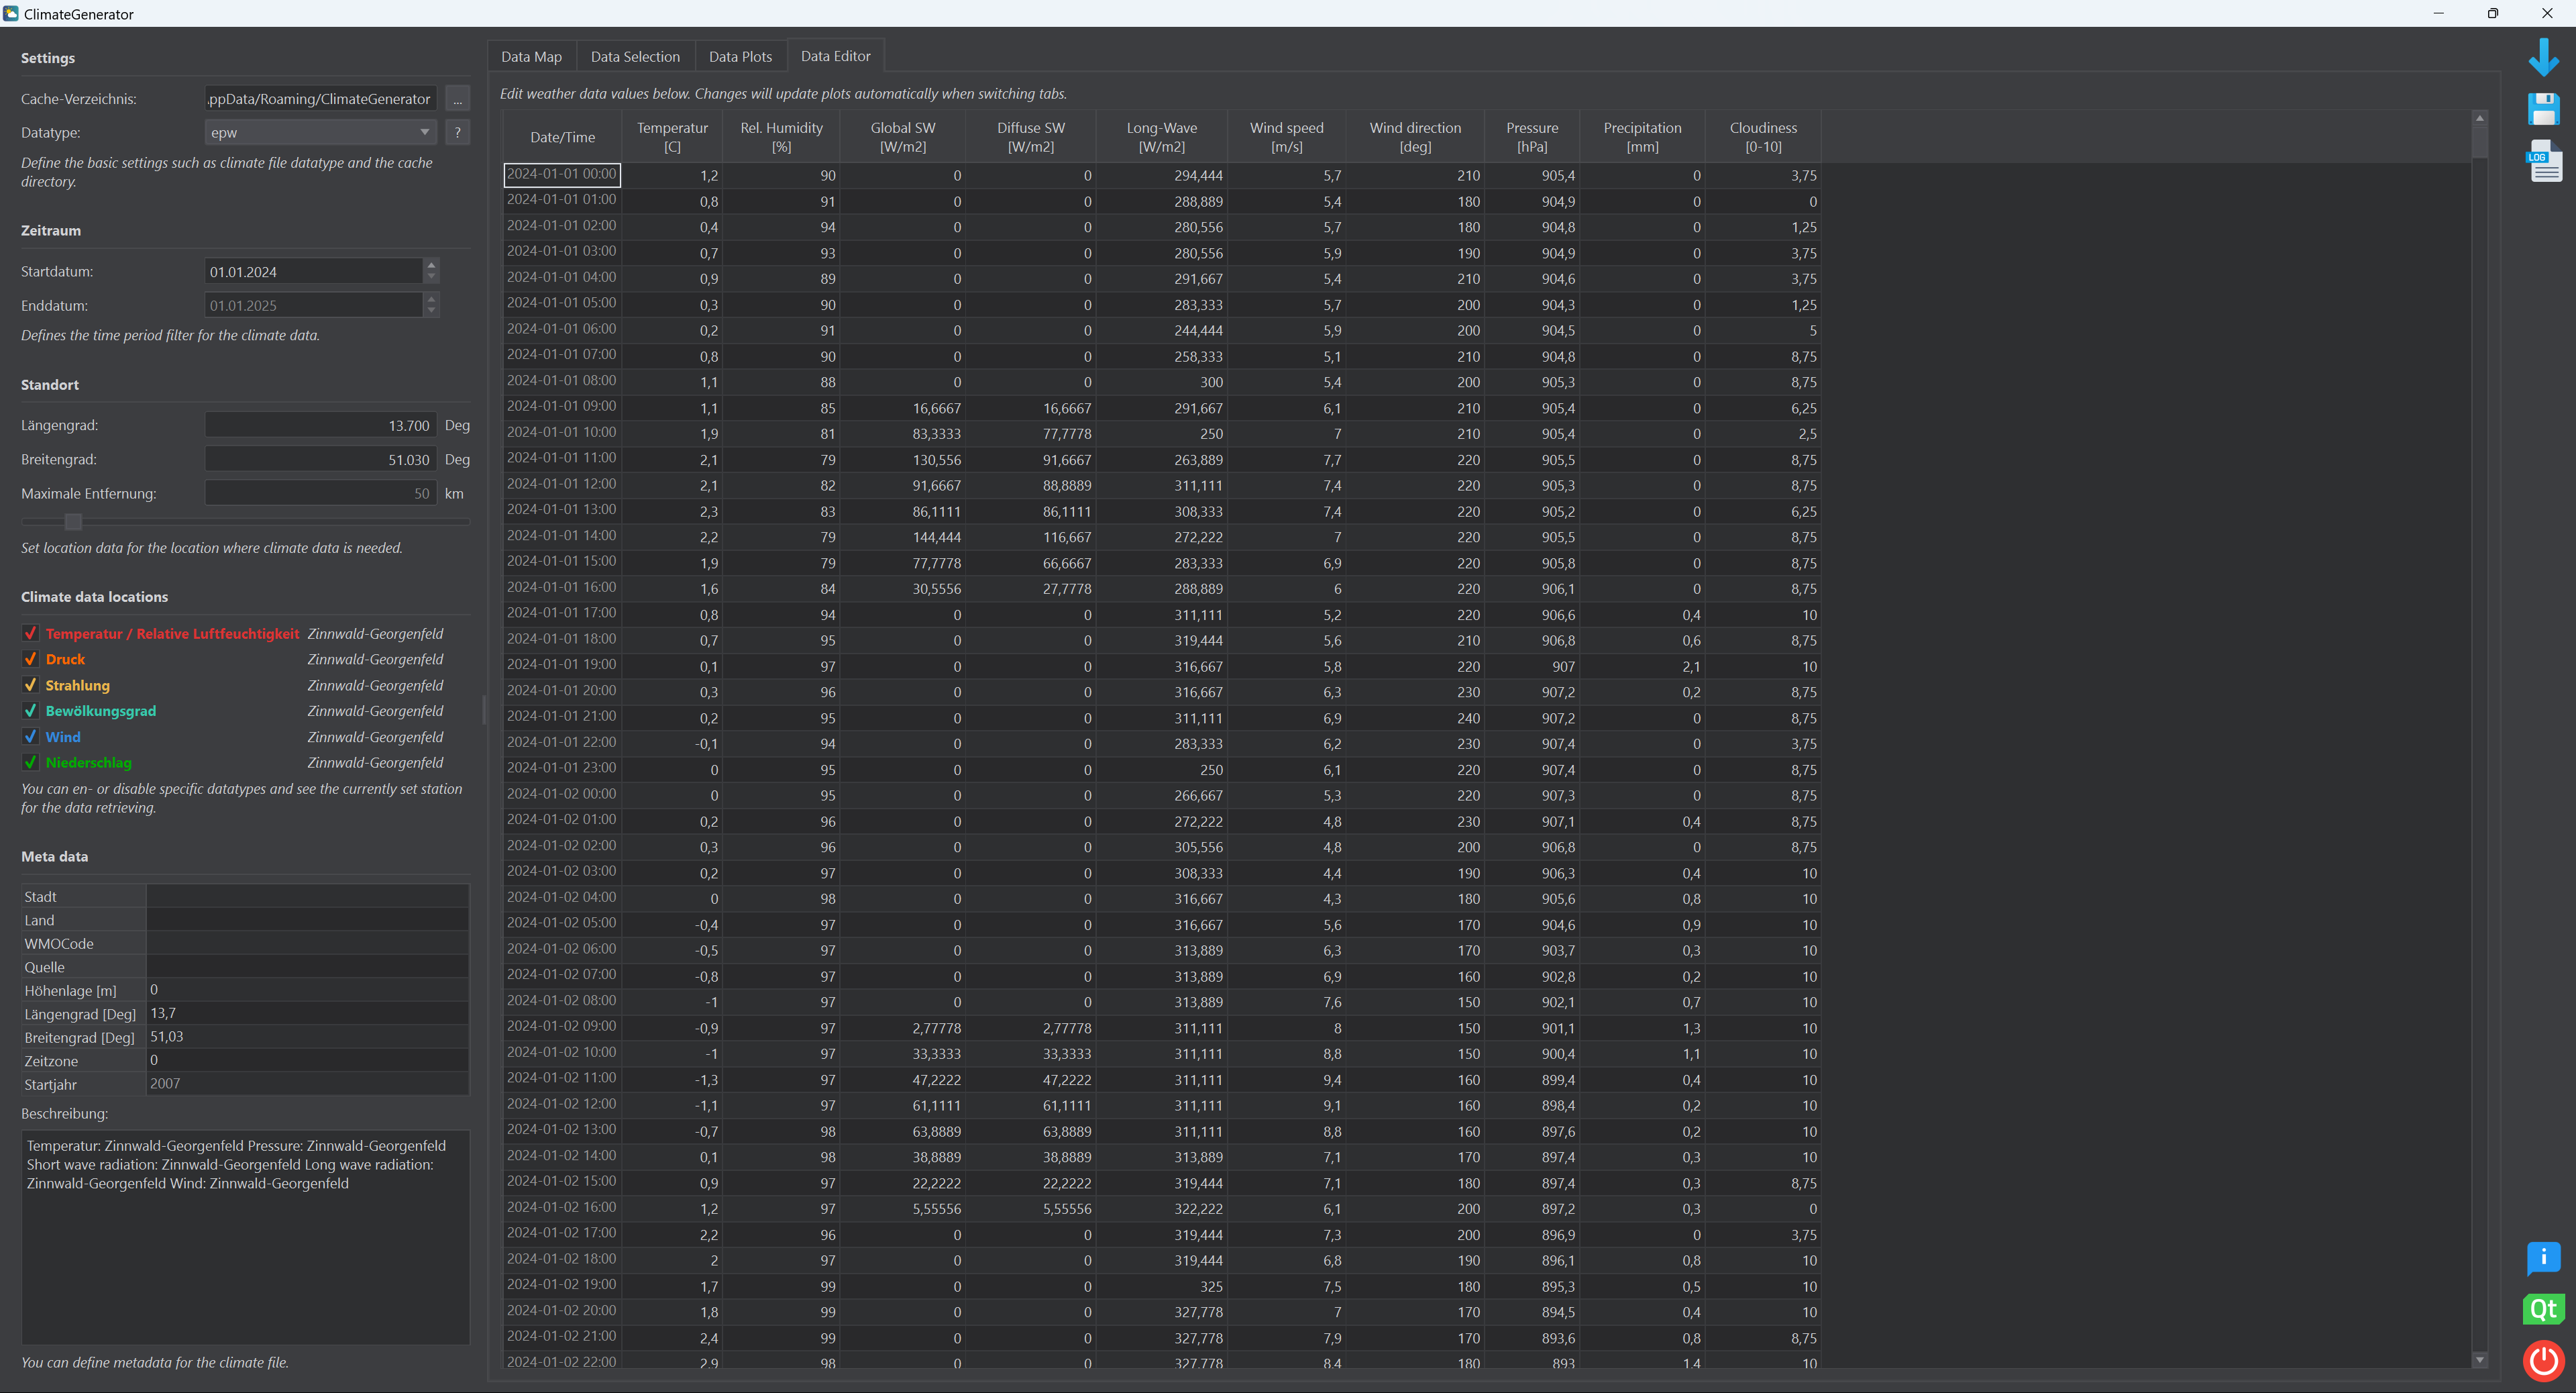Open the Datatype epw dropdown
The height and width of the screenshot is (1393, 2576).
point(320,132)
